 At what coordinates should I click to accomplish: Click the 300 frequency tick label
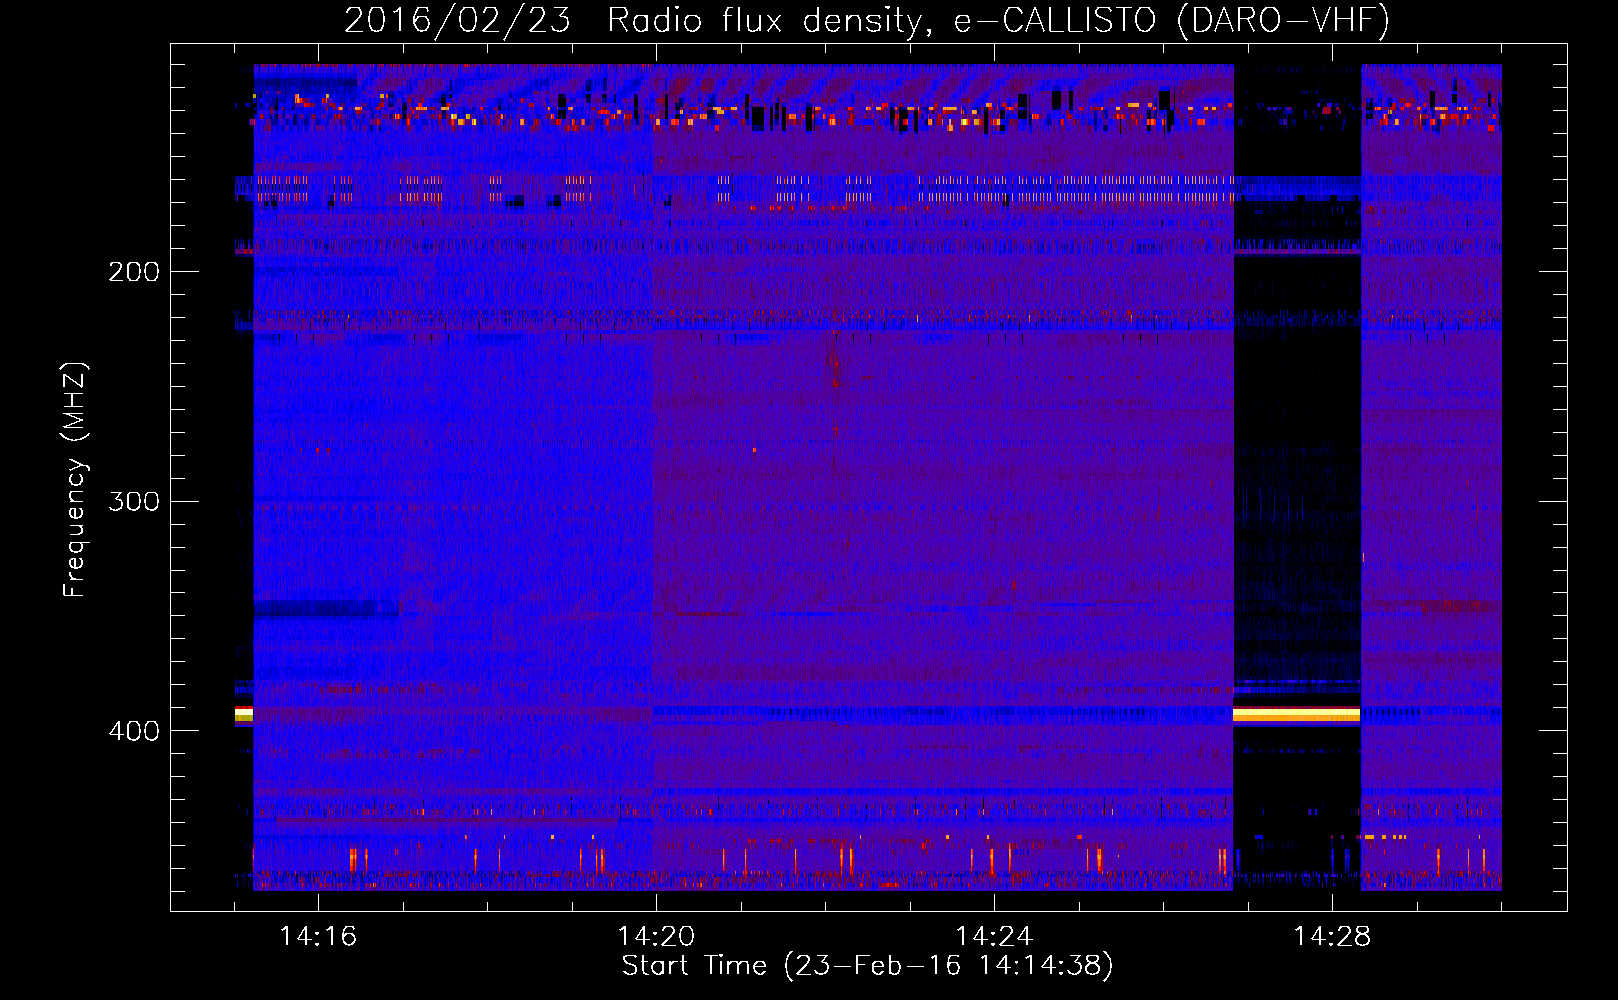134,501
